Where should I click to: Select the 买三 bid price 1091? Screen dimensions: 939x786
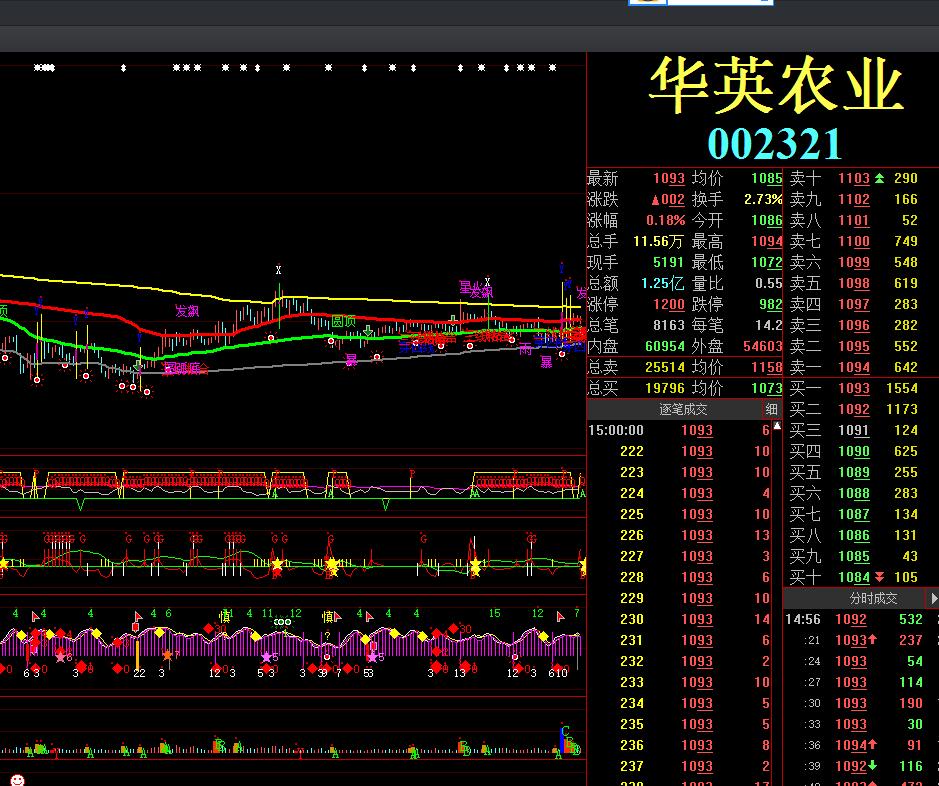(x=853, y=430)
